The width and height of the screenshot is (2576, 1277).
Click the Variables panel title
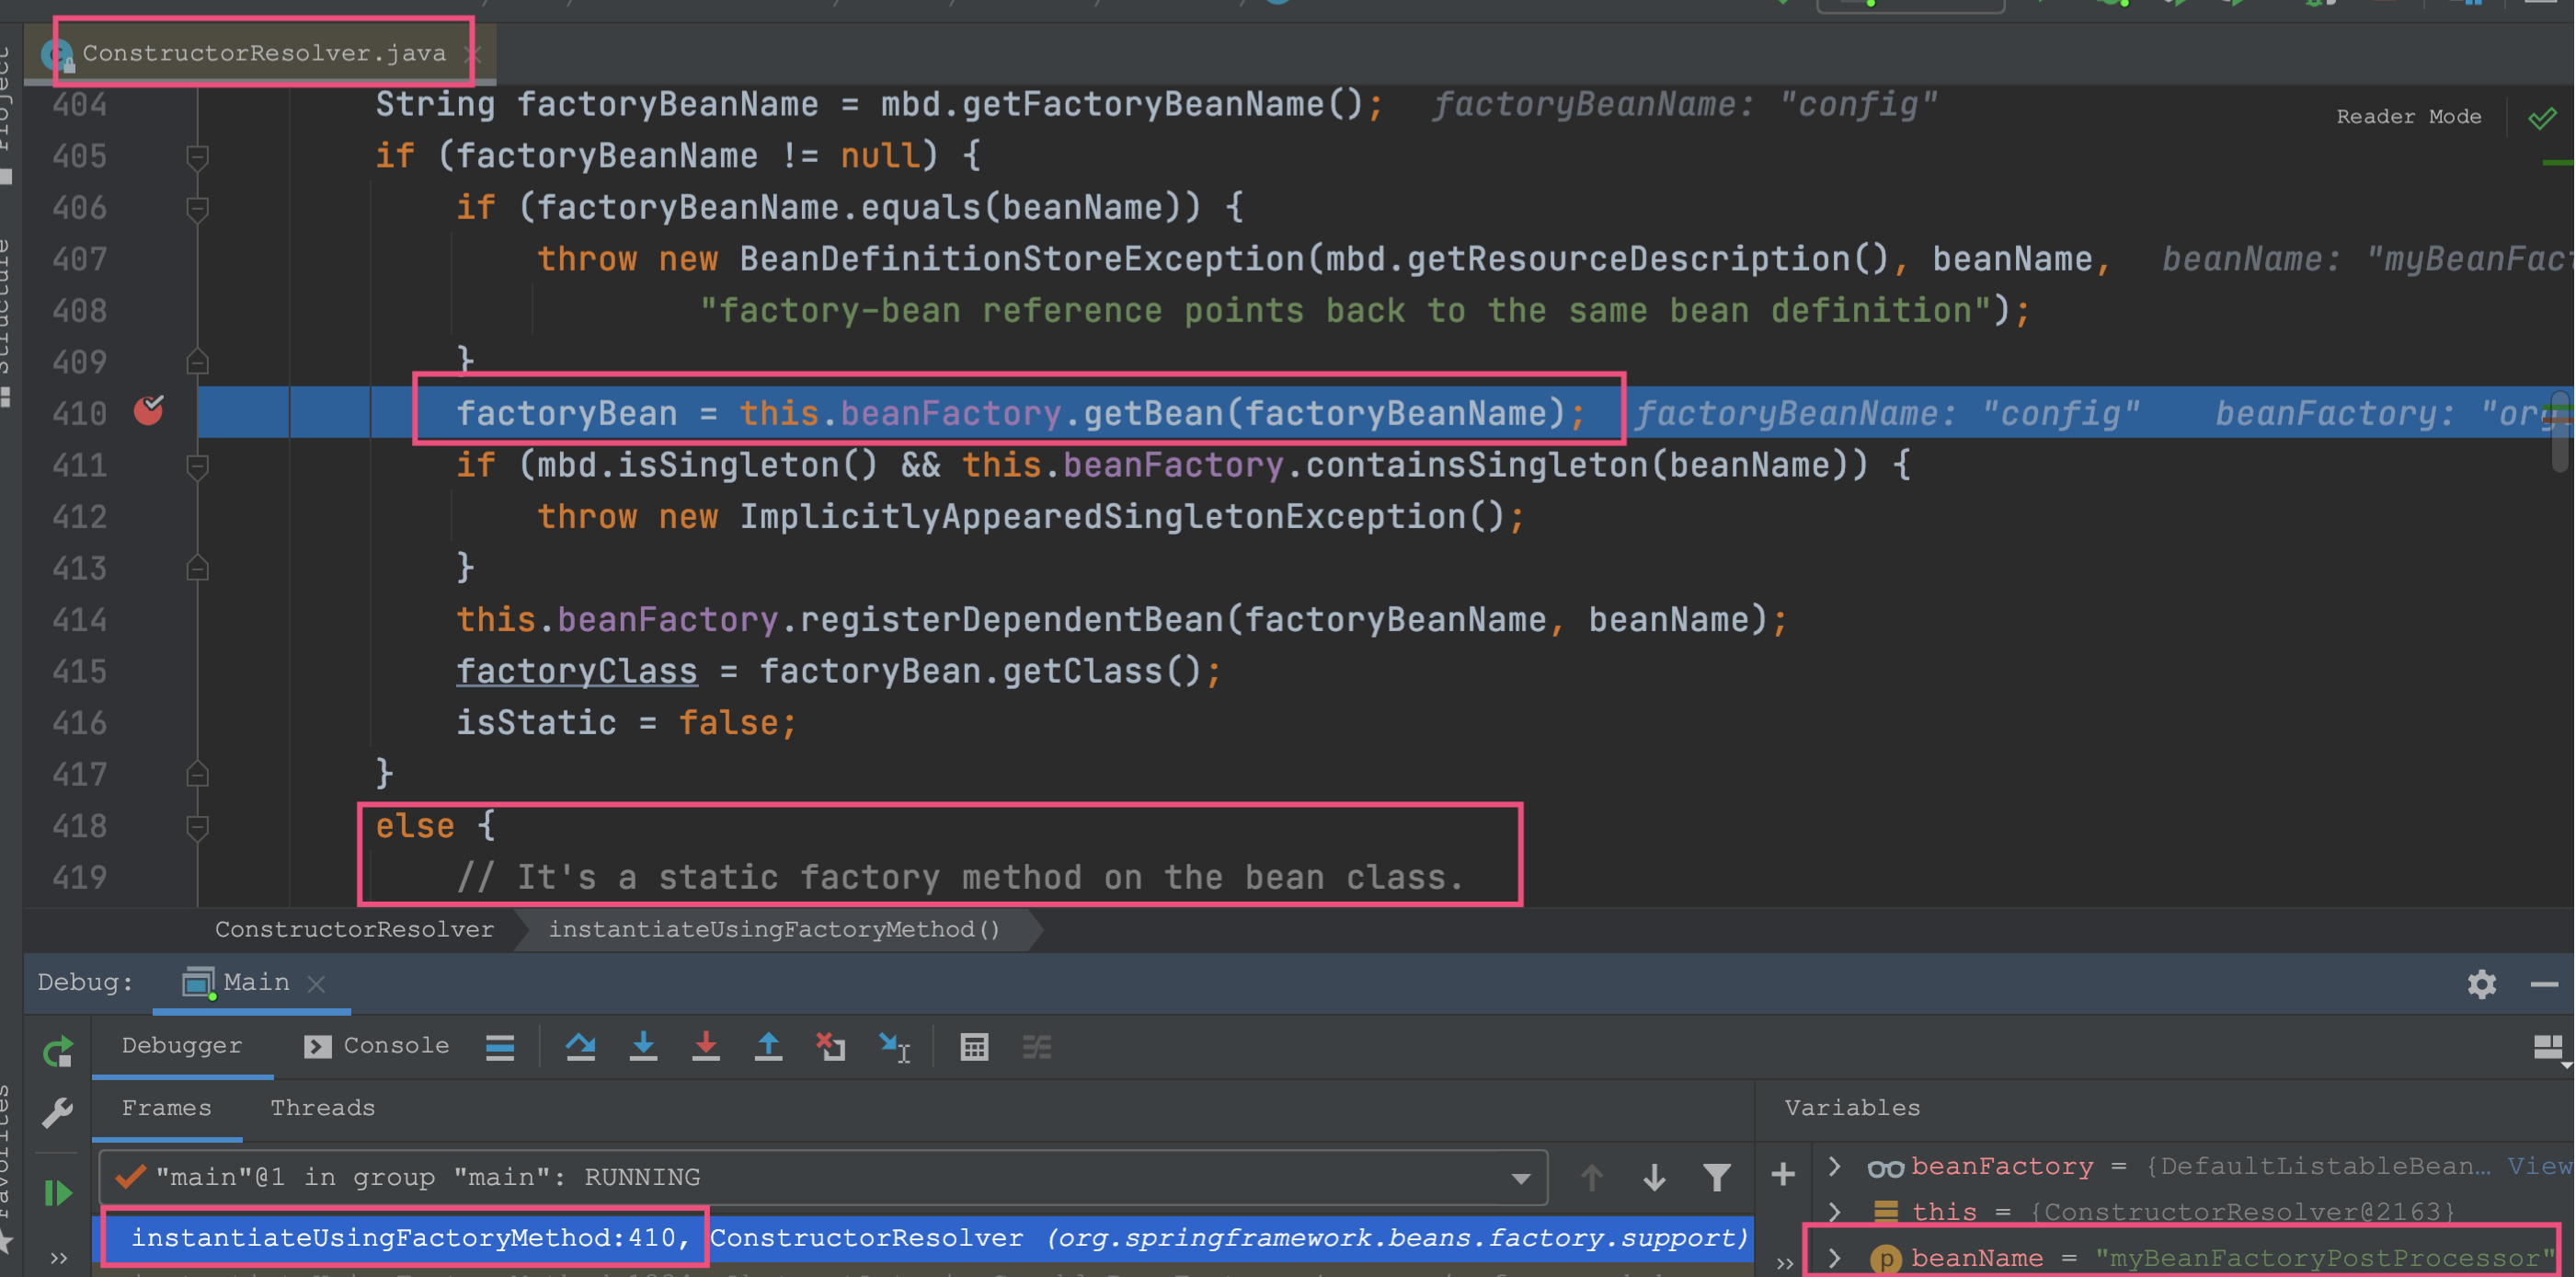pyautogui.click(x=1852, y=1108)
